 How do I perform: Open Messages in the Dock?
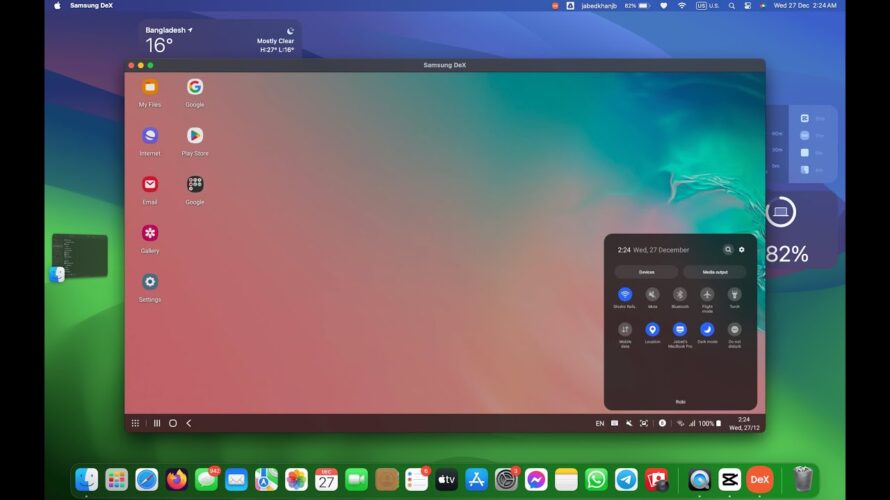click(x=207, y=480)
